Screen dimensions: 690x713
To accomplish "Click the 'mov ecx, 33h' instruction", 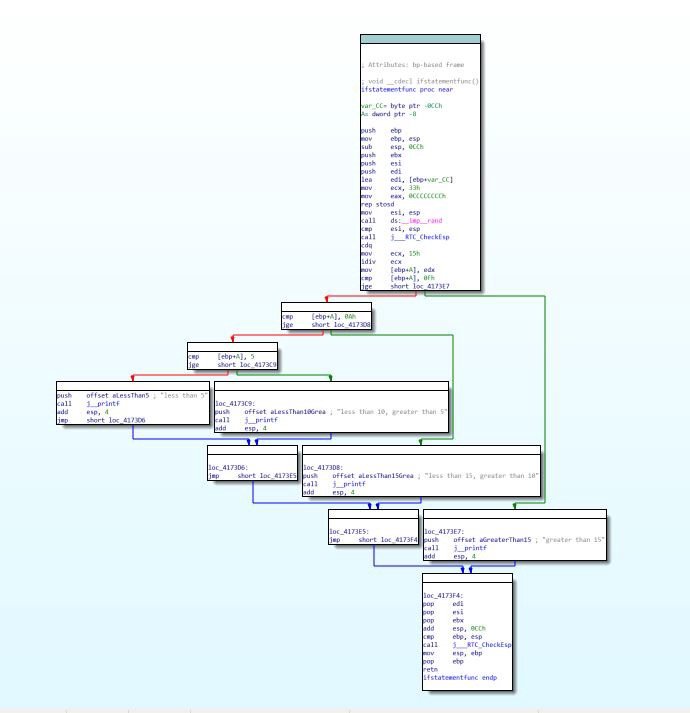I will point(390,188).
